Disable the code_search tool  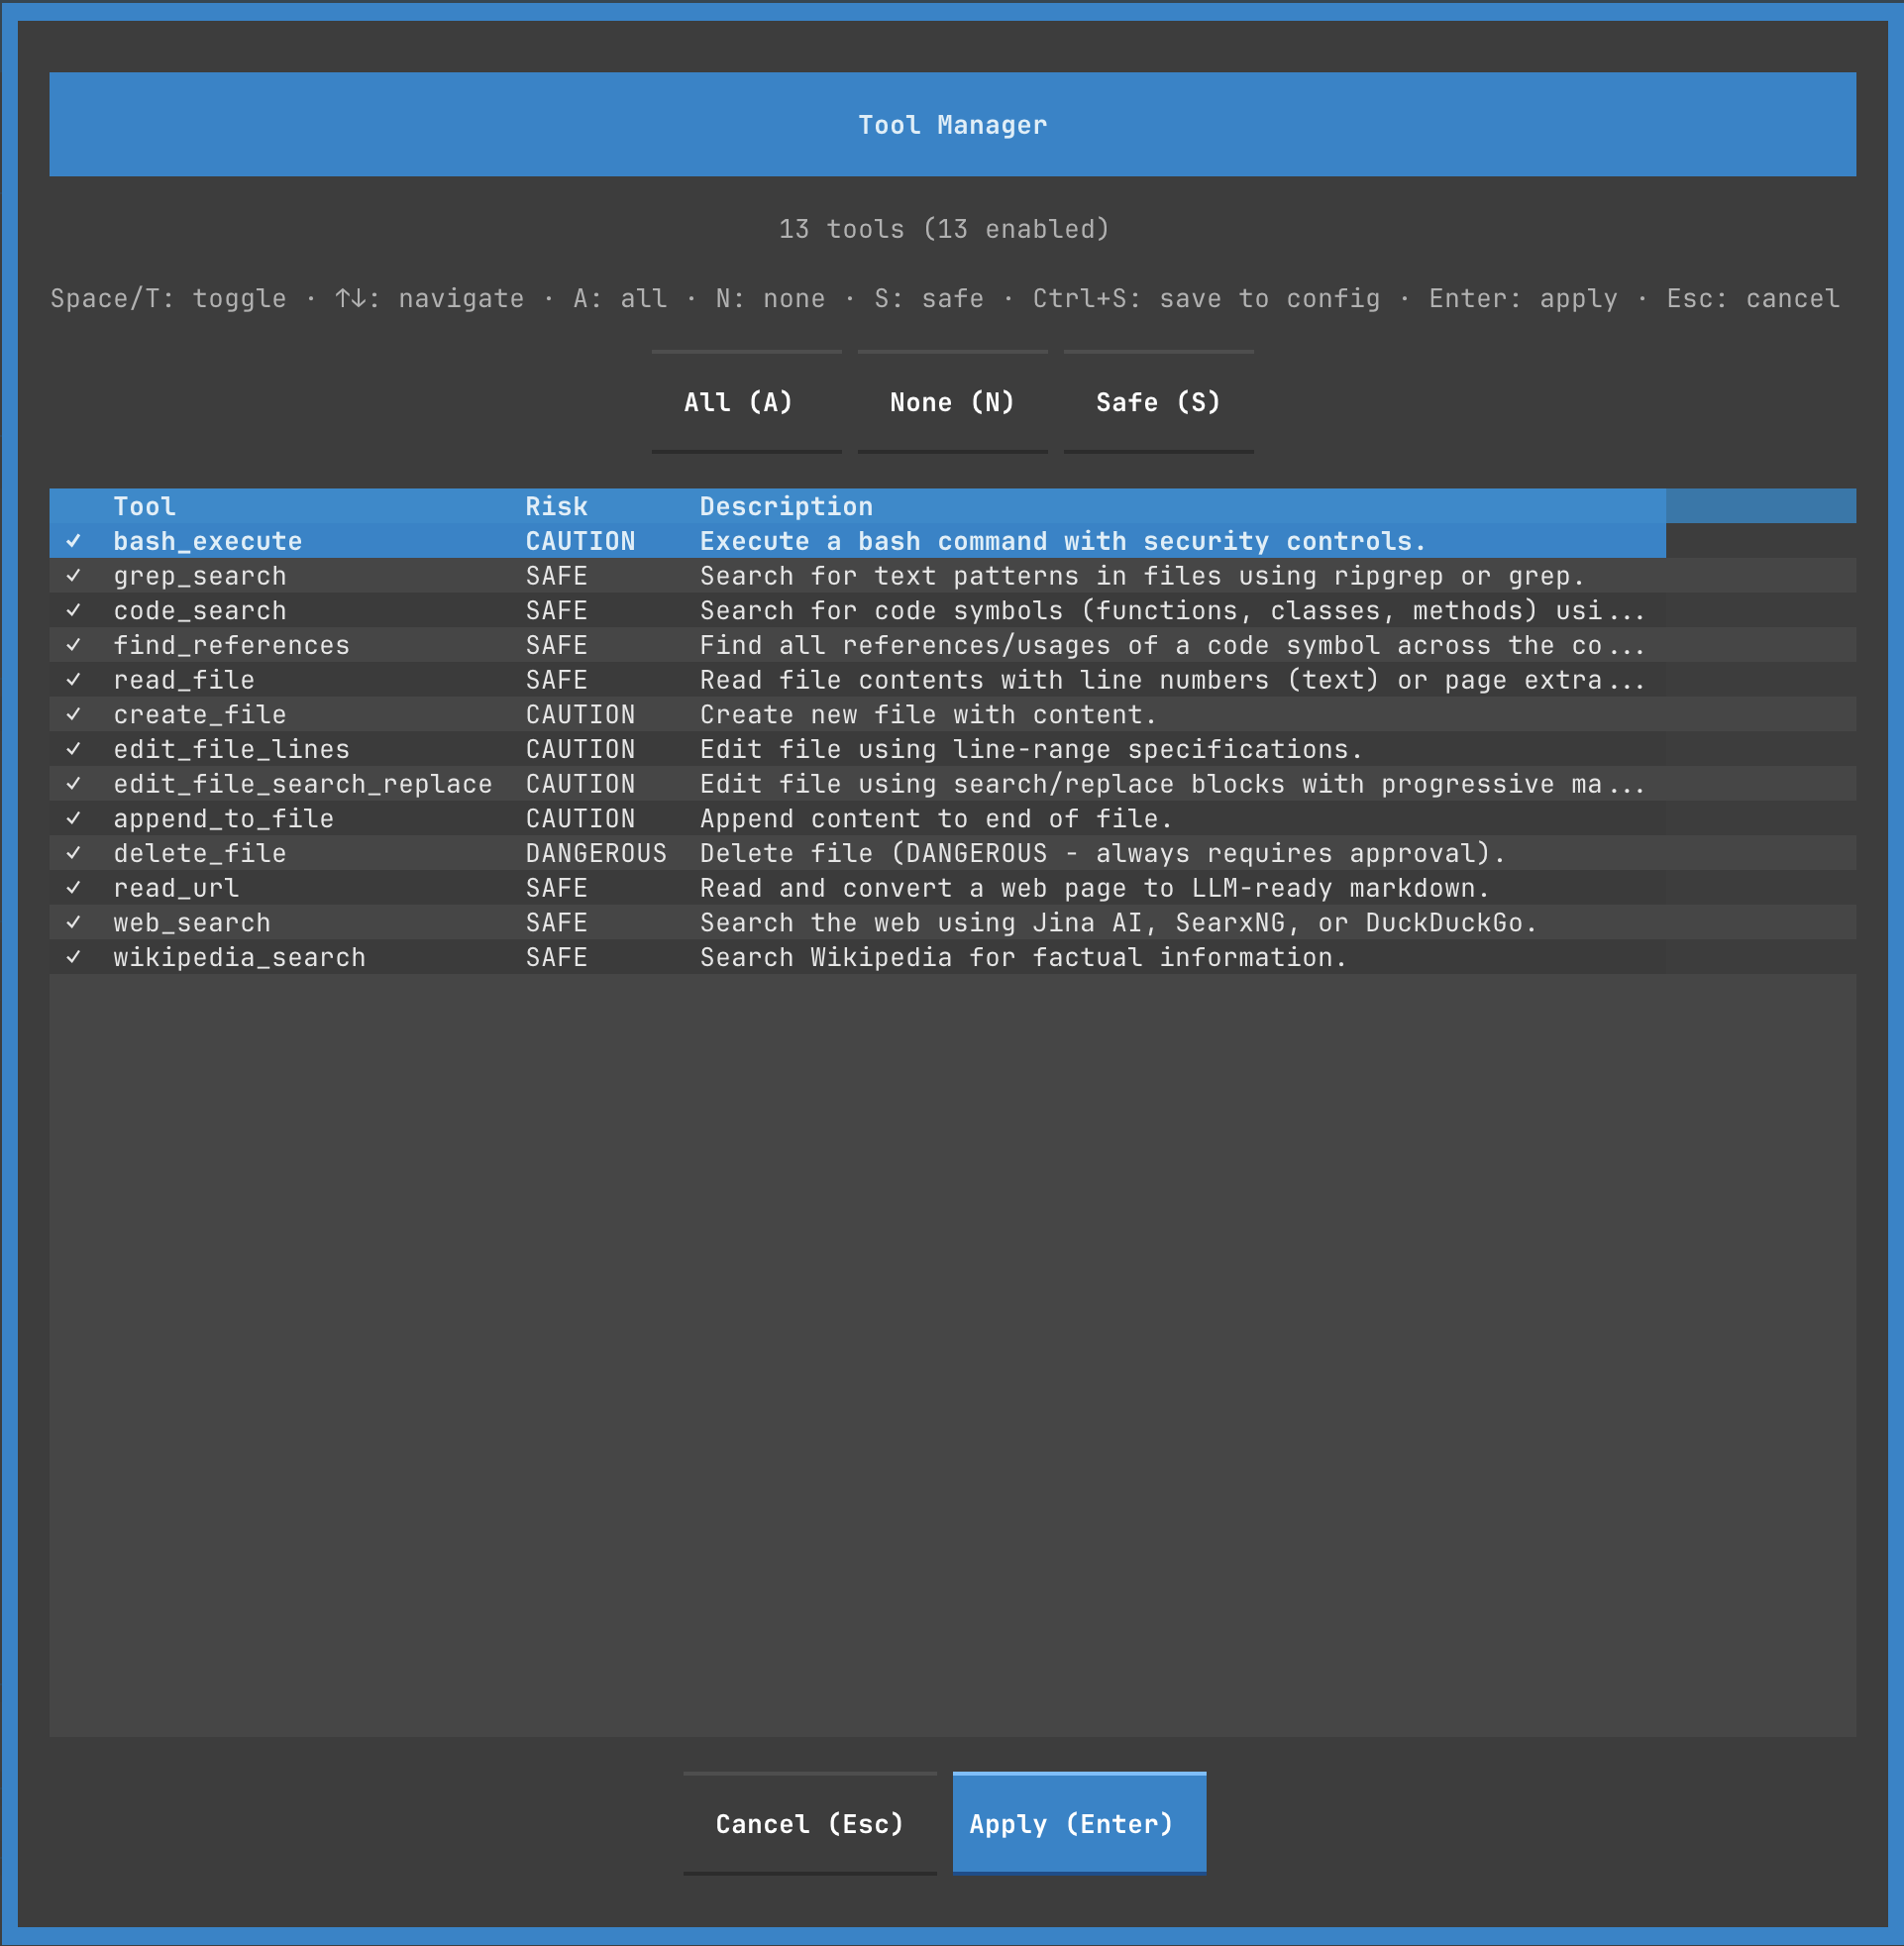74,610
